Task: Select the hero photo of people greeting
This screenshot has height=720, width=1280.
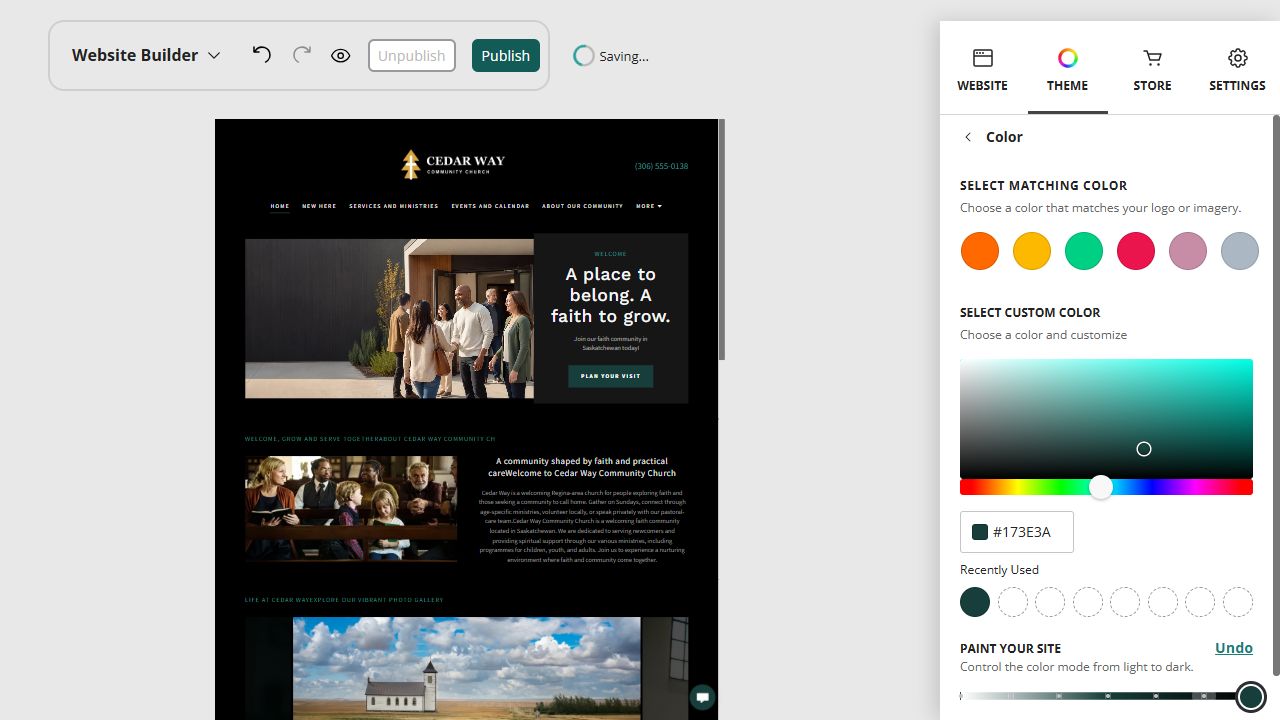Action: [389, 318]
